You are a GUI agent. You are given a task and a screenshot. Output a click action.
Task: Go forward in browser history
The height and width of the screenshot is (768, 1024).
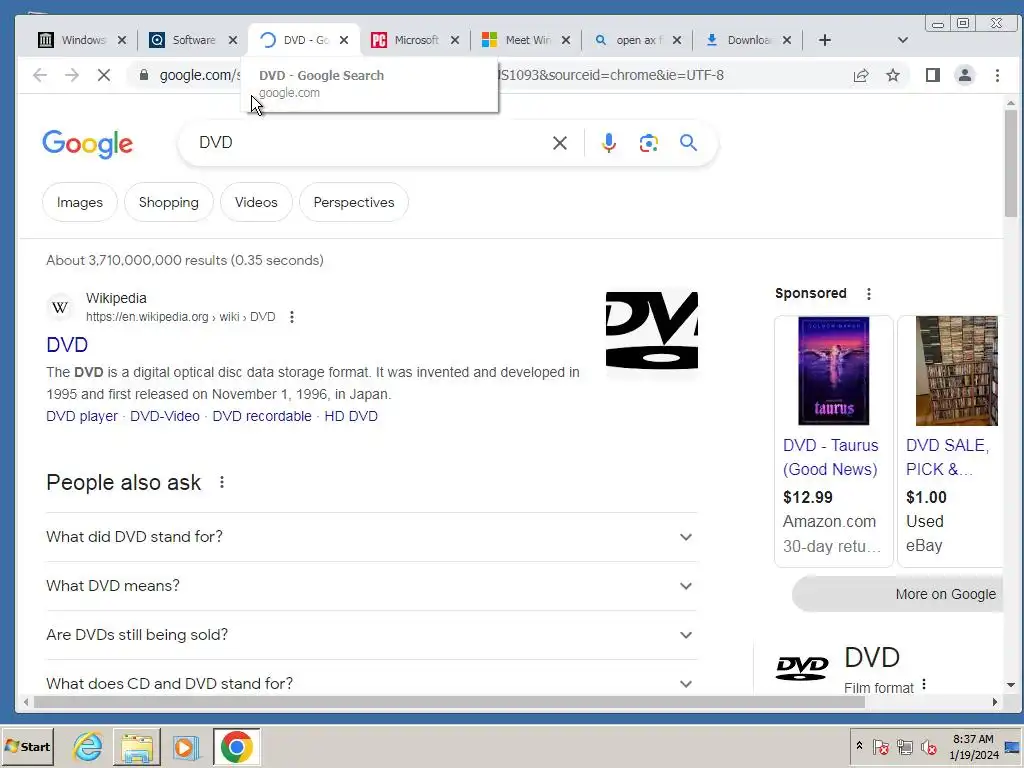(x=72, y=75)
